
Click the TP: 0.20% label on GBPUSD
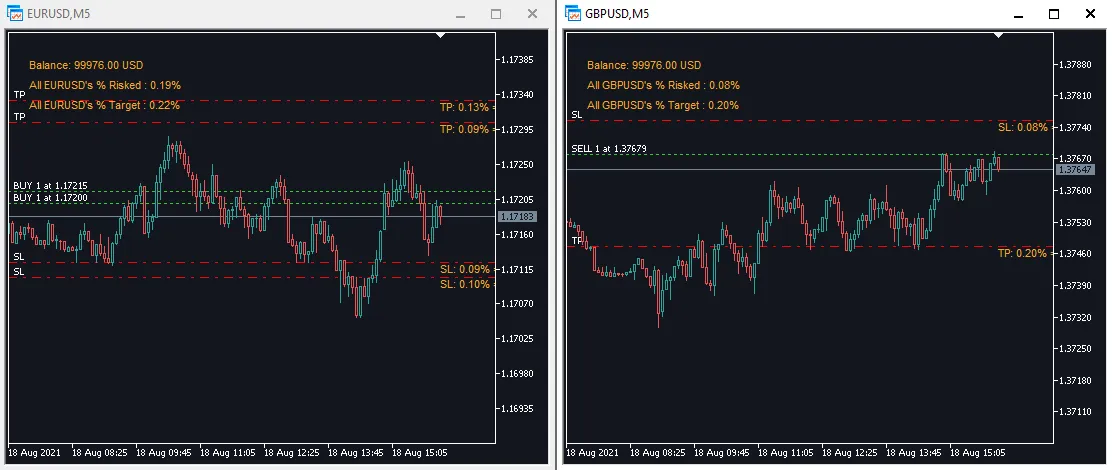coord(1022,254)
